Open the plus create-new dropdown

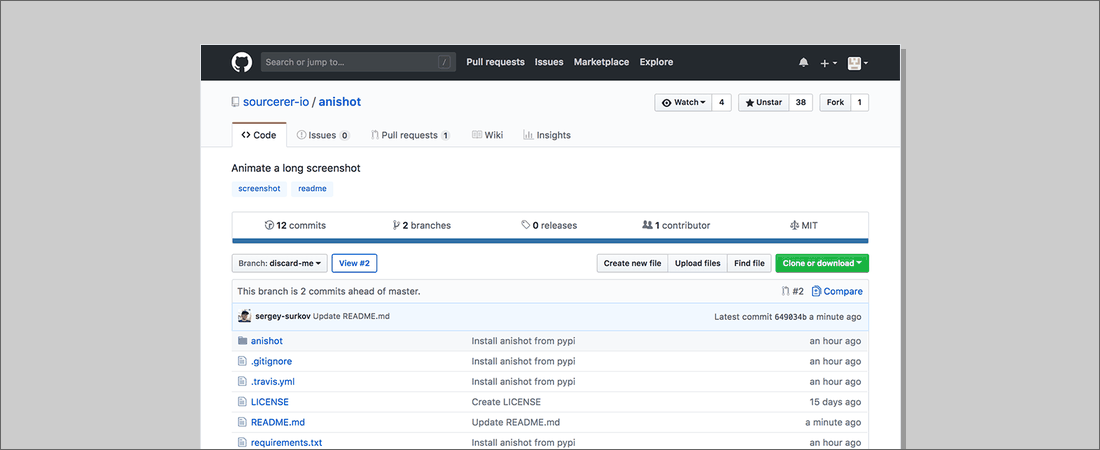[829, 62]
